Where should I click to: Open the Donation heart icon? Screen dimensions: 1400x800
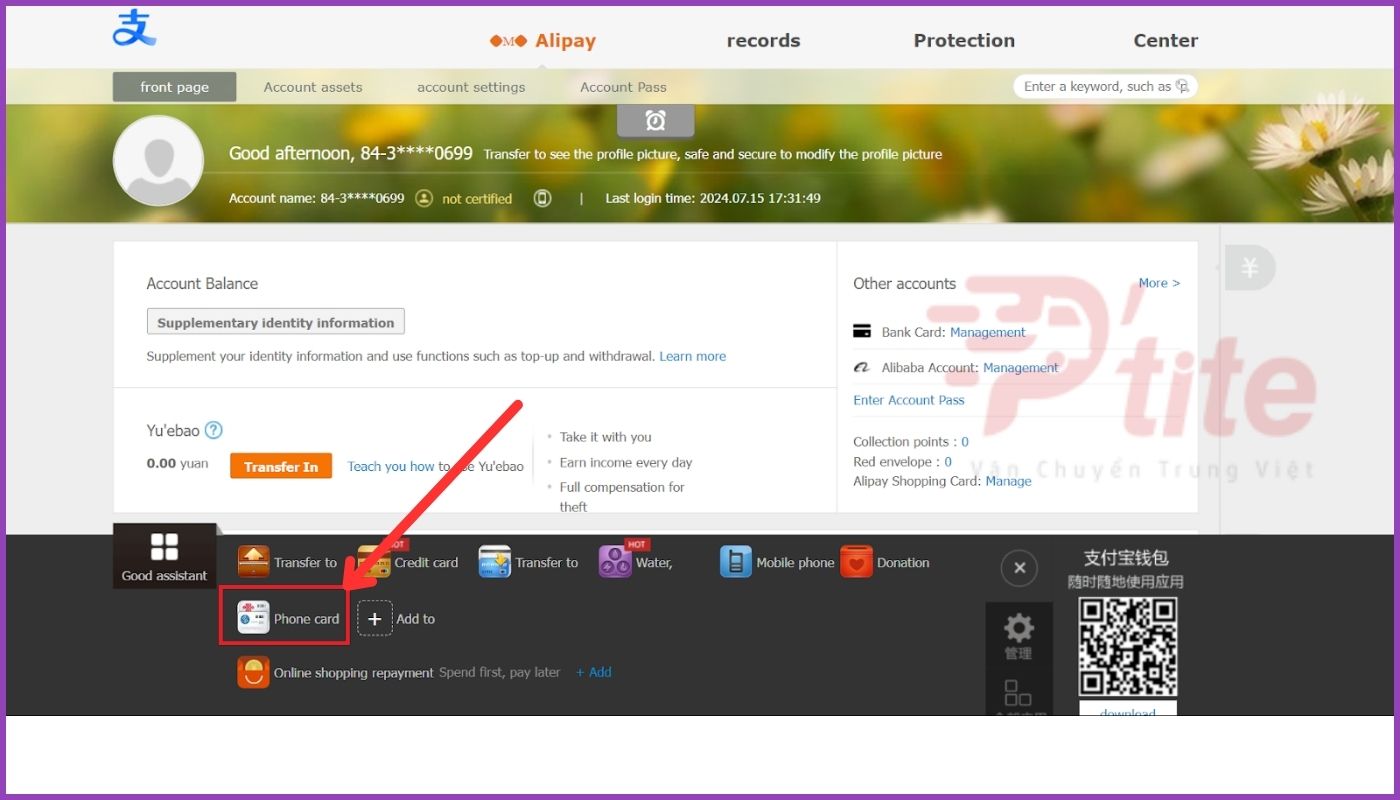[856, 562]
